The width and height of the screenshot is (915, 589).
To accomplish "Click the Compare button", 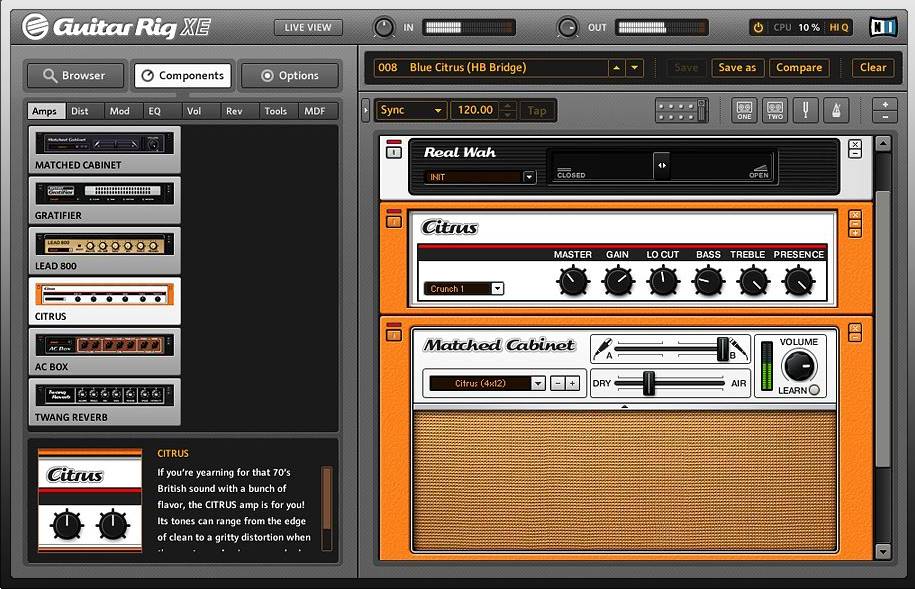I will point(799,68).
